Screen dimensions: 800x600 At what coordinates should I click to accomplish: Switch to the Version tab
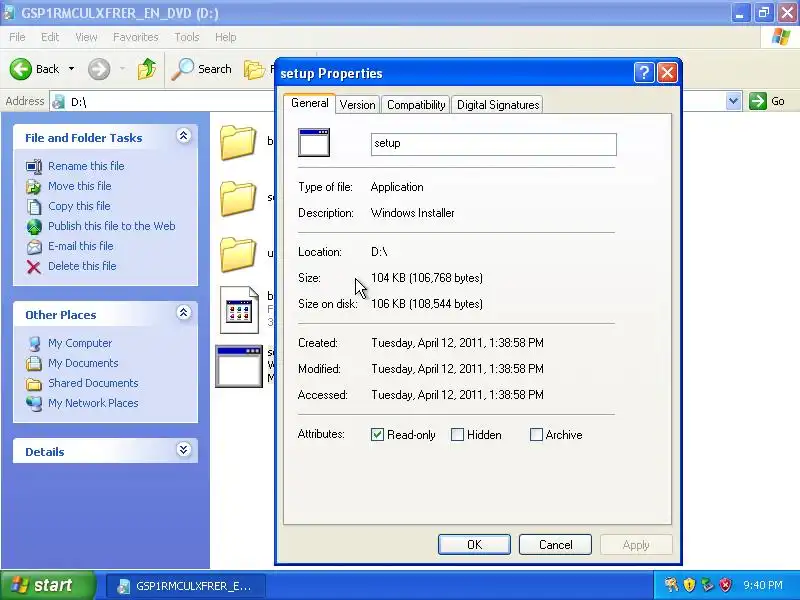(357, 105)
